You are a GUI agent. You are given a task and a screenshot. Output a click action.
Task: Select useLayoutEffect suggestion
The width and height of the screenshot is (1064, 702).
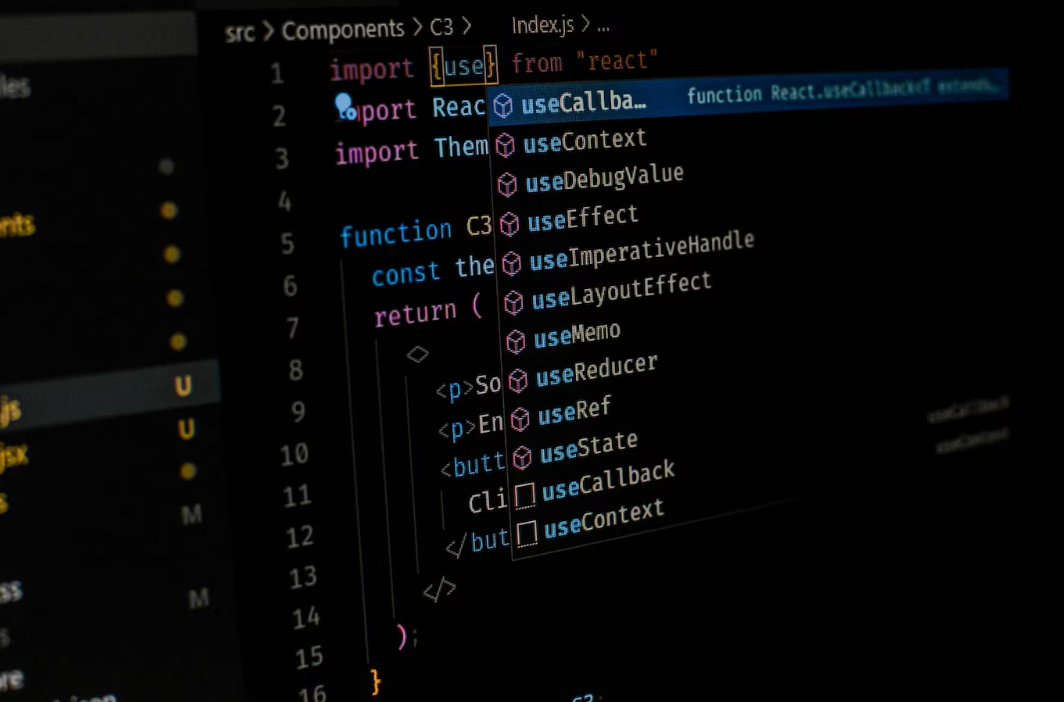(x=621, y=290)
